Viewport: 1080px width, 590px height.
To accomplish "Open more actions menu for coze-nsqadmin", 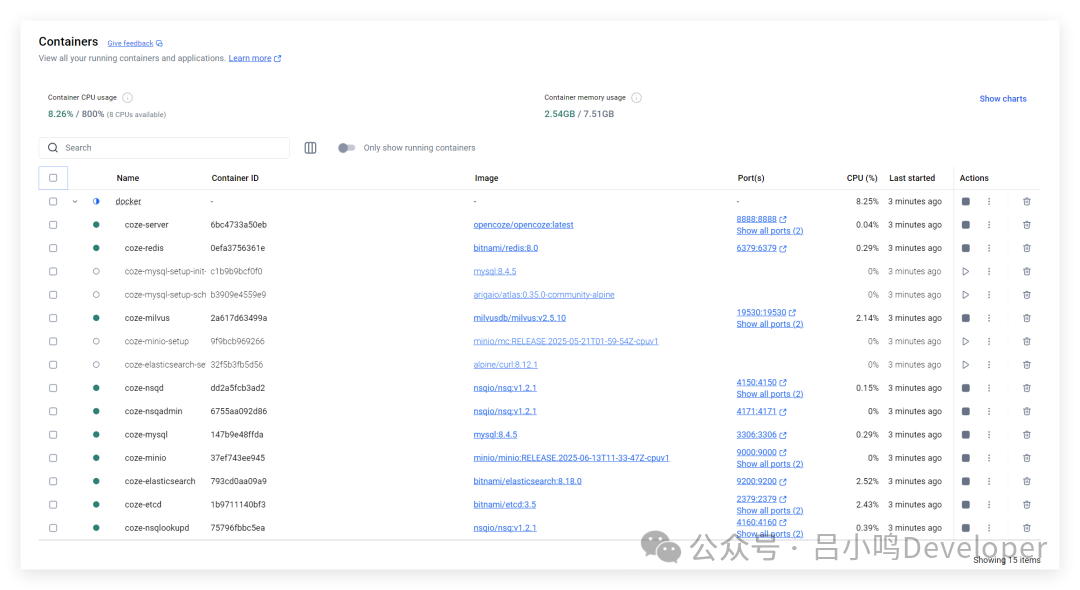I will click(989, 412).
